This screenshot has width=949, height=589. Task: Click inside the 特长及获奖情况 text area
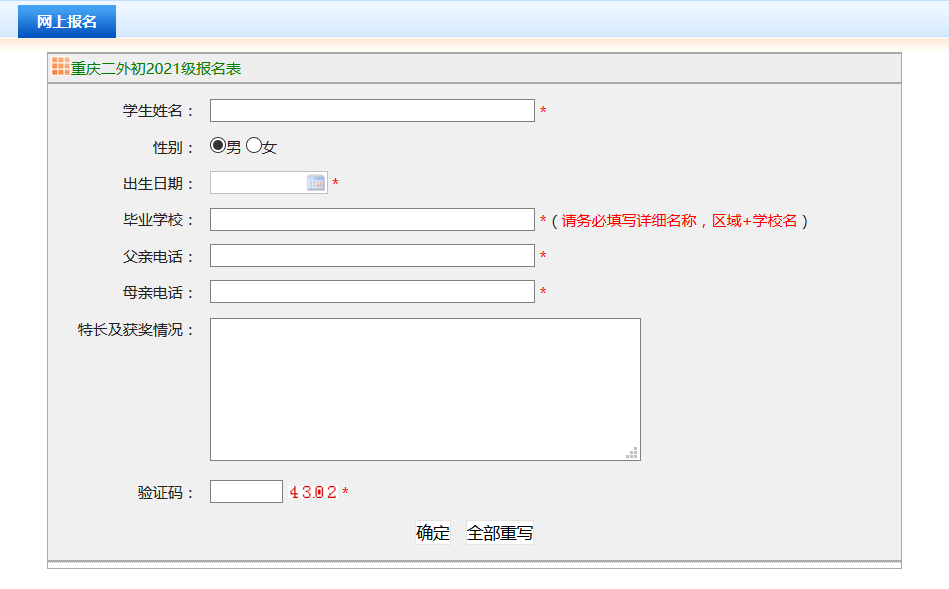[425, 389]
